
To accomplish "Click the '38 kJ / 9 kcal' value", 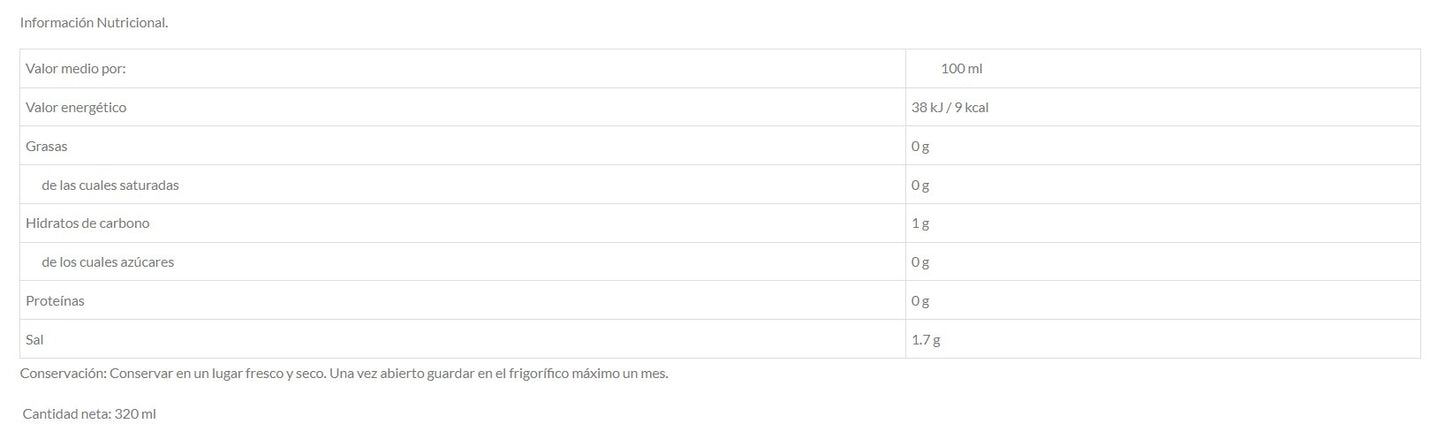I will (x=950, y=107).
